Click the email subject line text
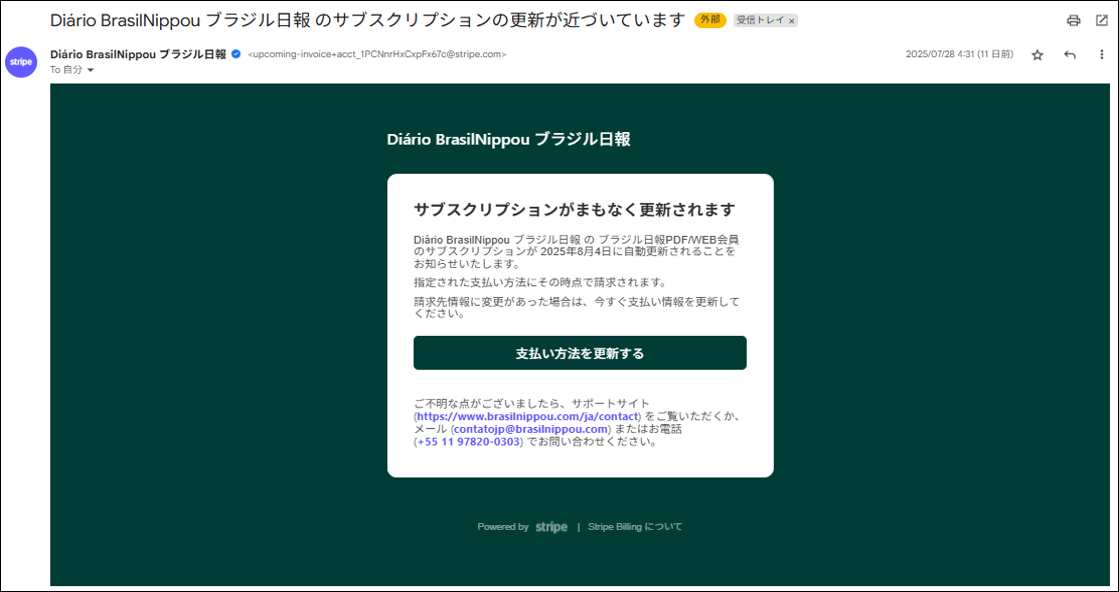Viewport: 1119px width, 592px height. (368, 21)
